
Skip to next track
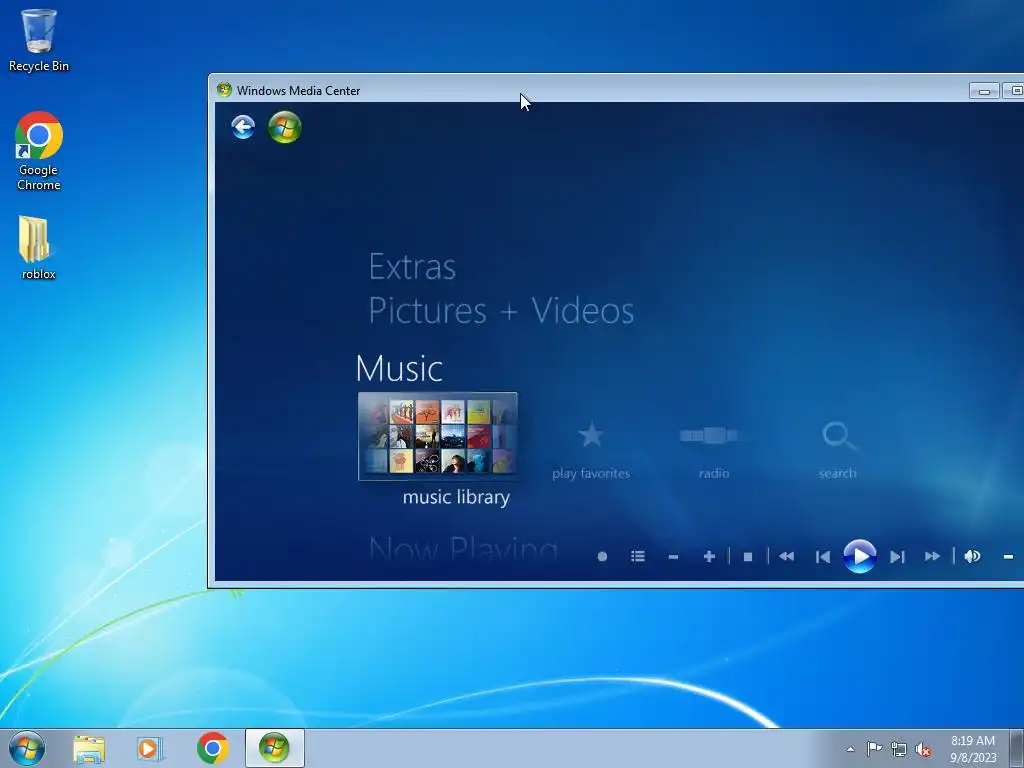tap(897, 556)
